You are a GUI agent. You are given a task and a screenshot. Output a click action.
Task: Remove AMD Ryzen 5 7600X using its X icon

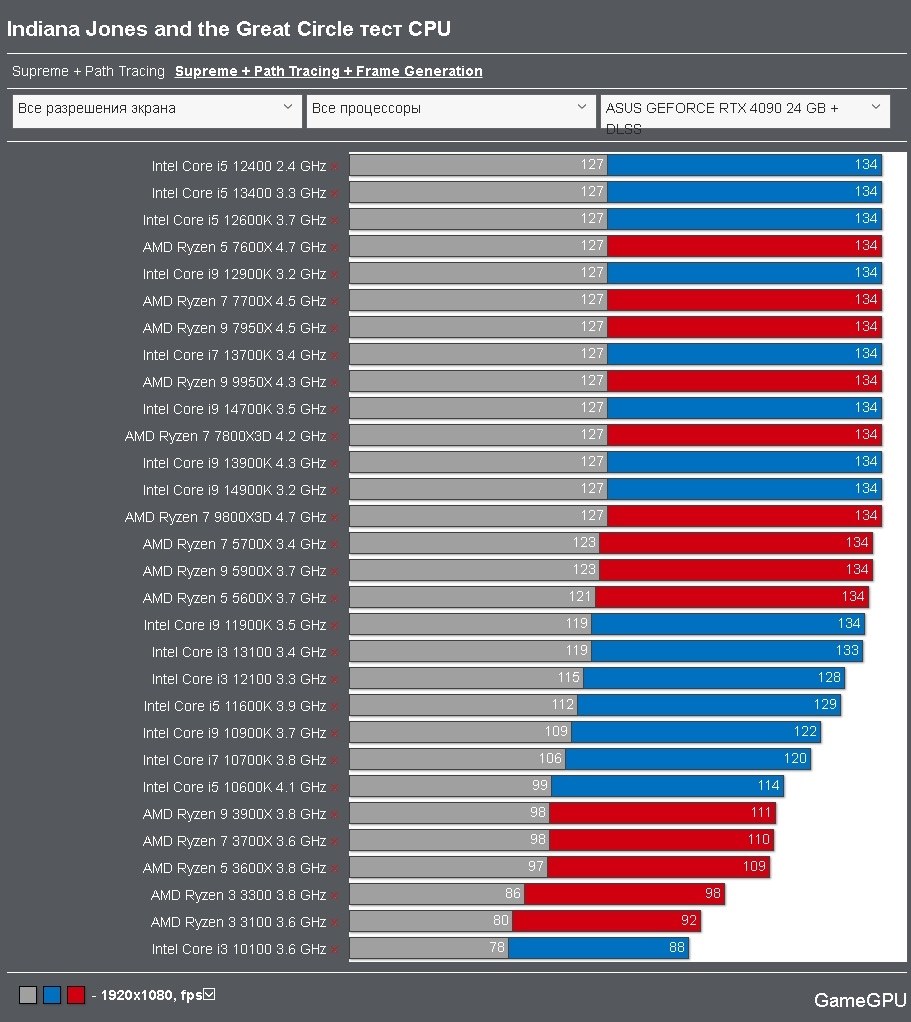[335, 247]
